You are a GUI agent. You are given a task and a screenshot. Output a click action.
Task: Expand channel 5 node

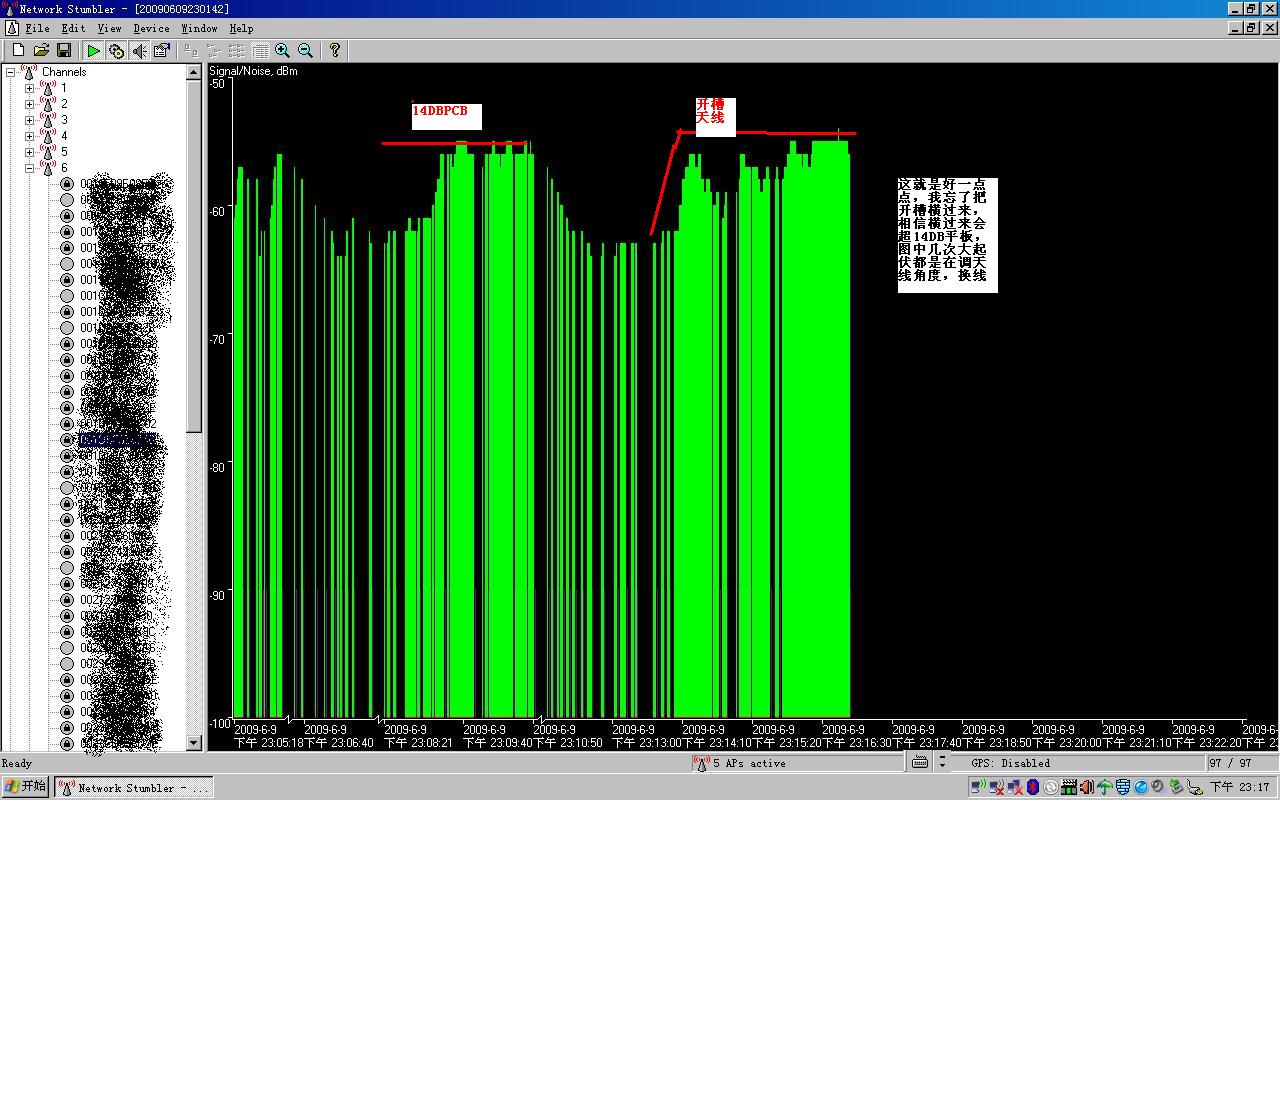(29, 152)
